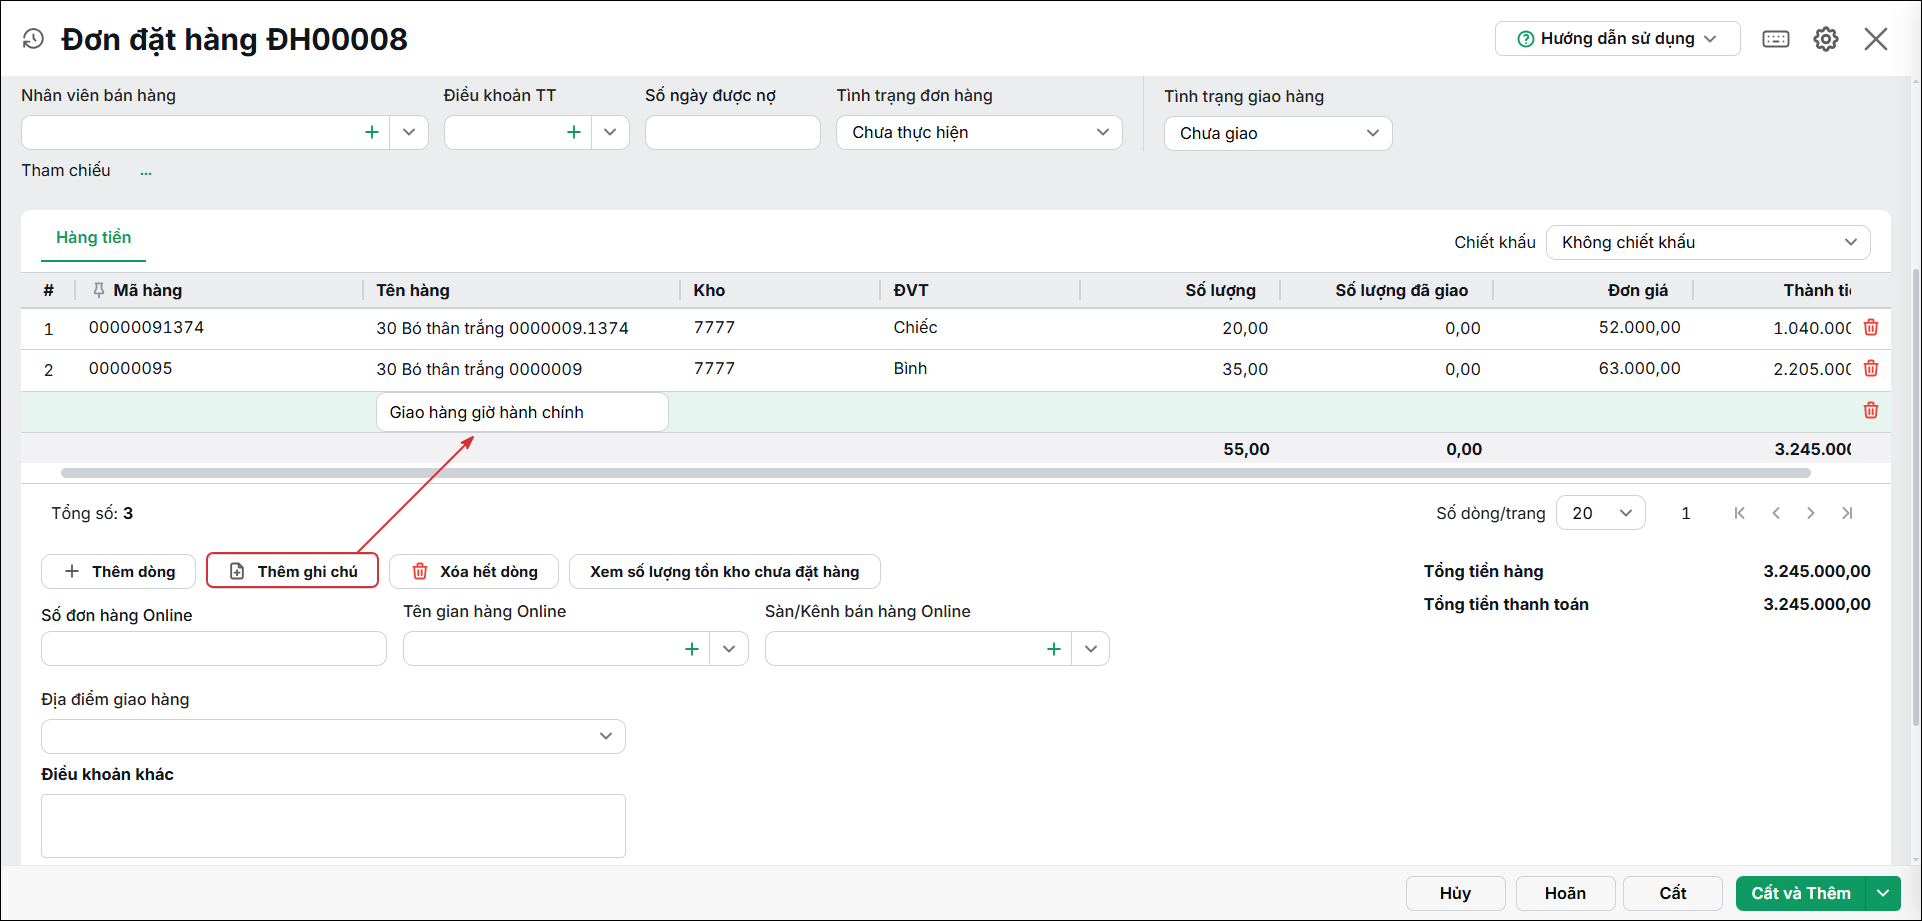Image resolution: width=1922 pixels, height=921 pixels.
Task: Close the Đơn đặt hàng window
Action: [x=1876, y=39]
